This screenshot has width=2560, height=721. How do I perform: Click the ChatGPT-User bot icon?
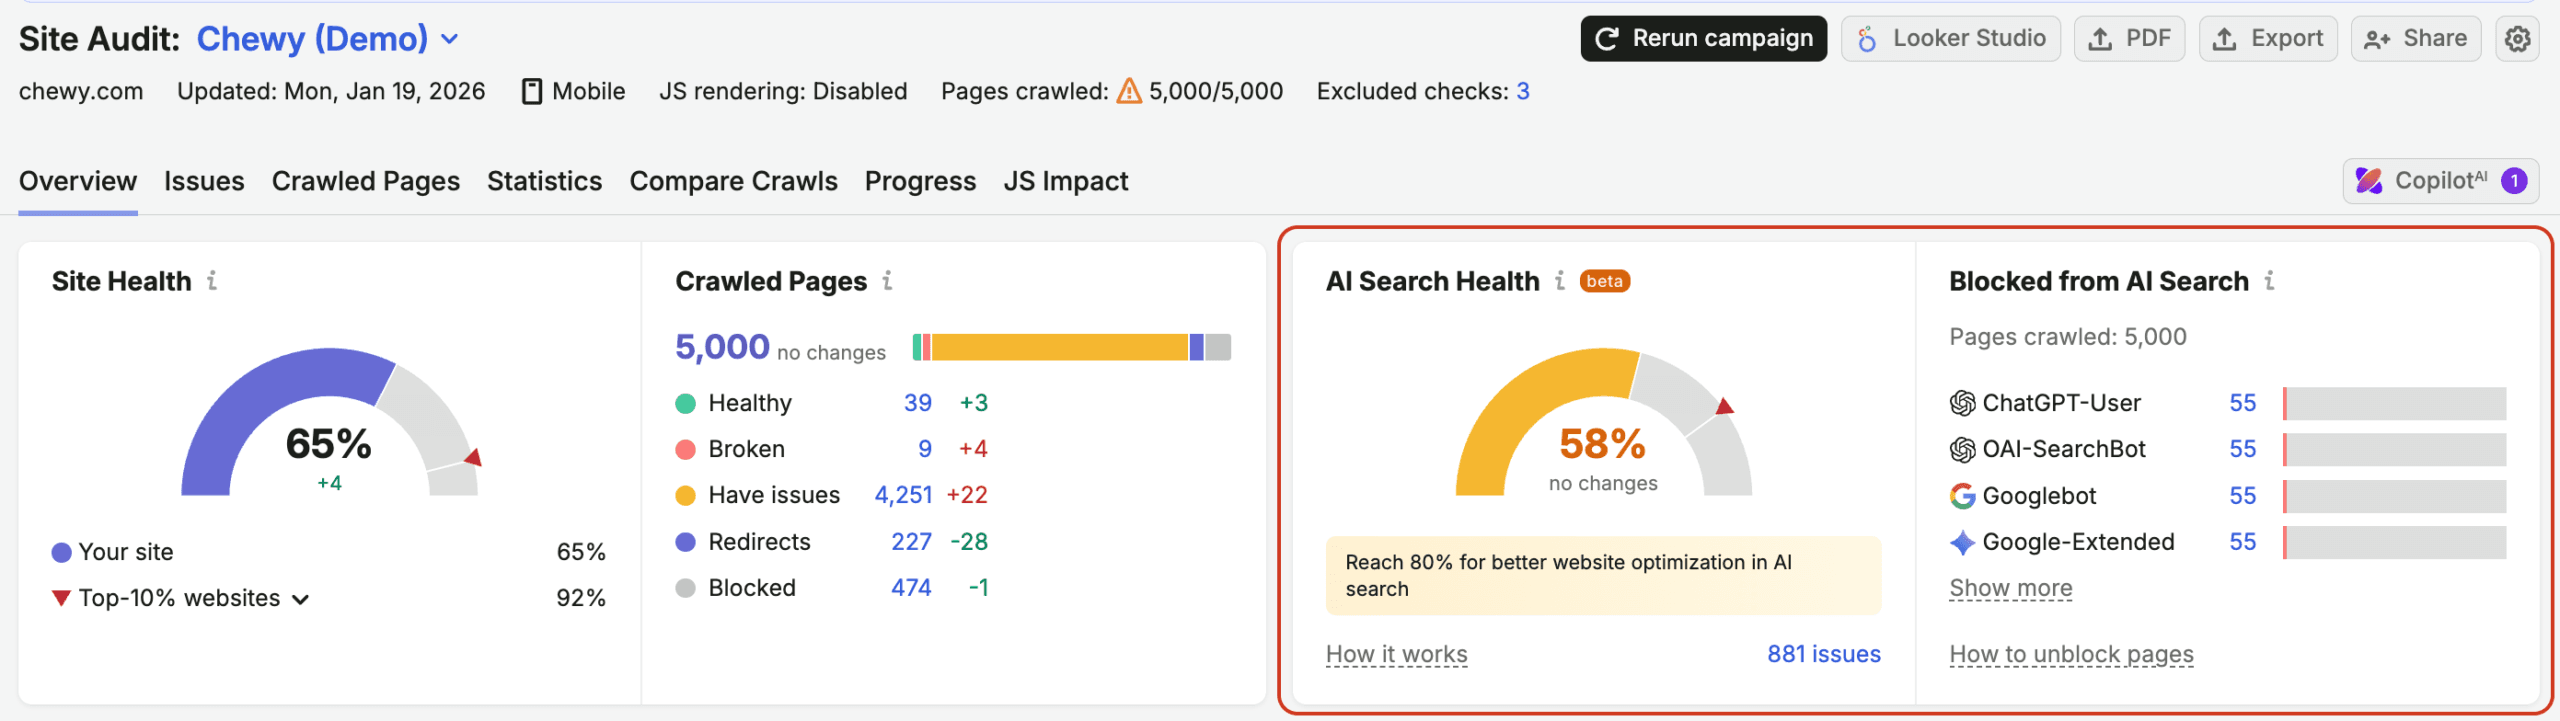tap(1962, 403)
